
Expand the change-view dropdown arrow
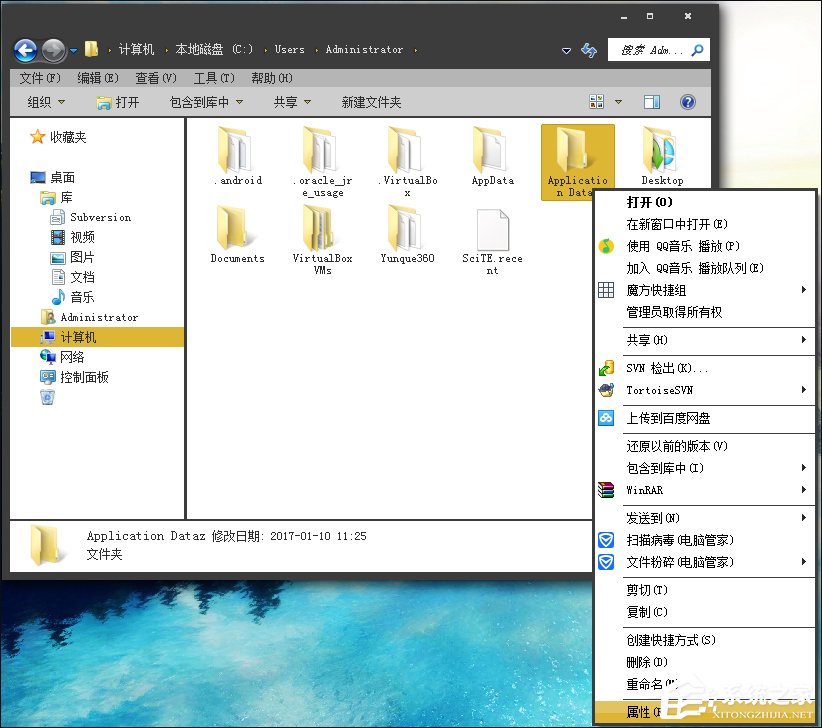(617, 101)
